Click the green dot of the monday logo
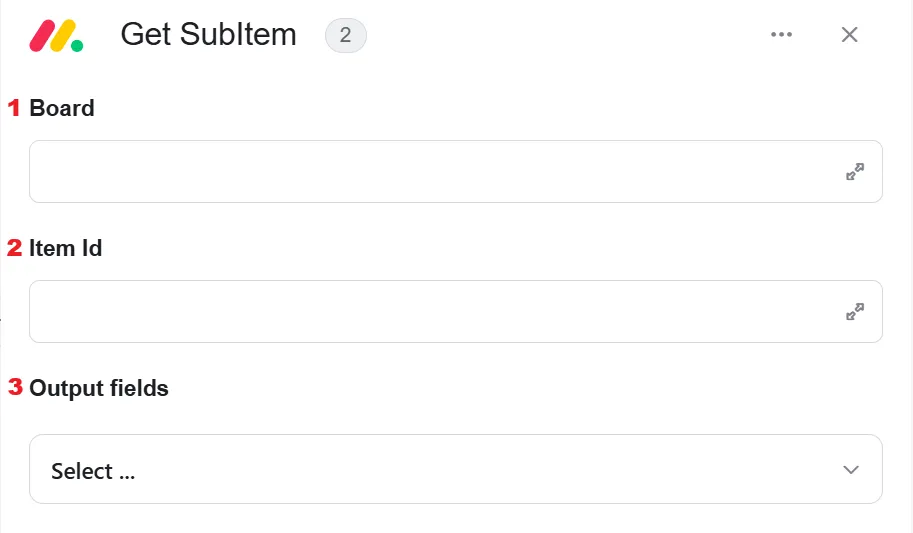The width and height of the screenshot is (913, 533). [77, 45]
